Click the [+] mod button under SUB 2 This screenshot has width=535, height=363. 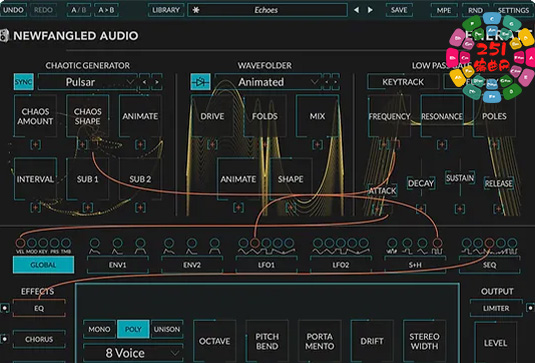140,207
